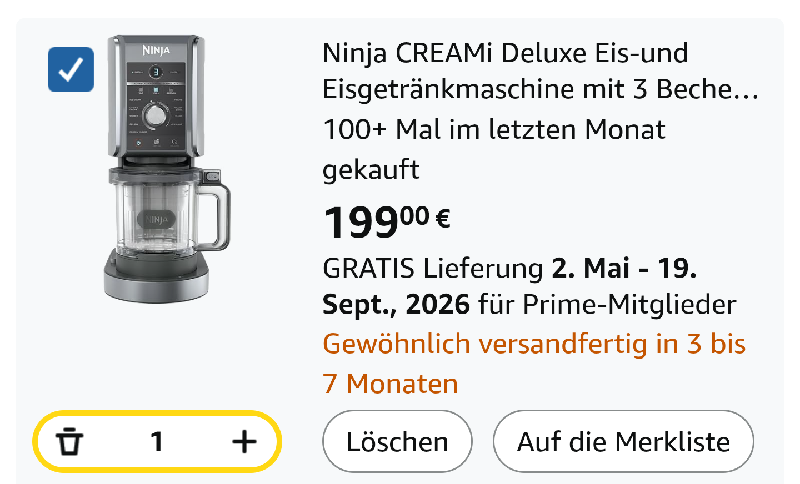Click the trash can icon in quantity stepper
This screenshot has height=484, width=800.
(x=69, y=441)
